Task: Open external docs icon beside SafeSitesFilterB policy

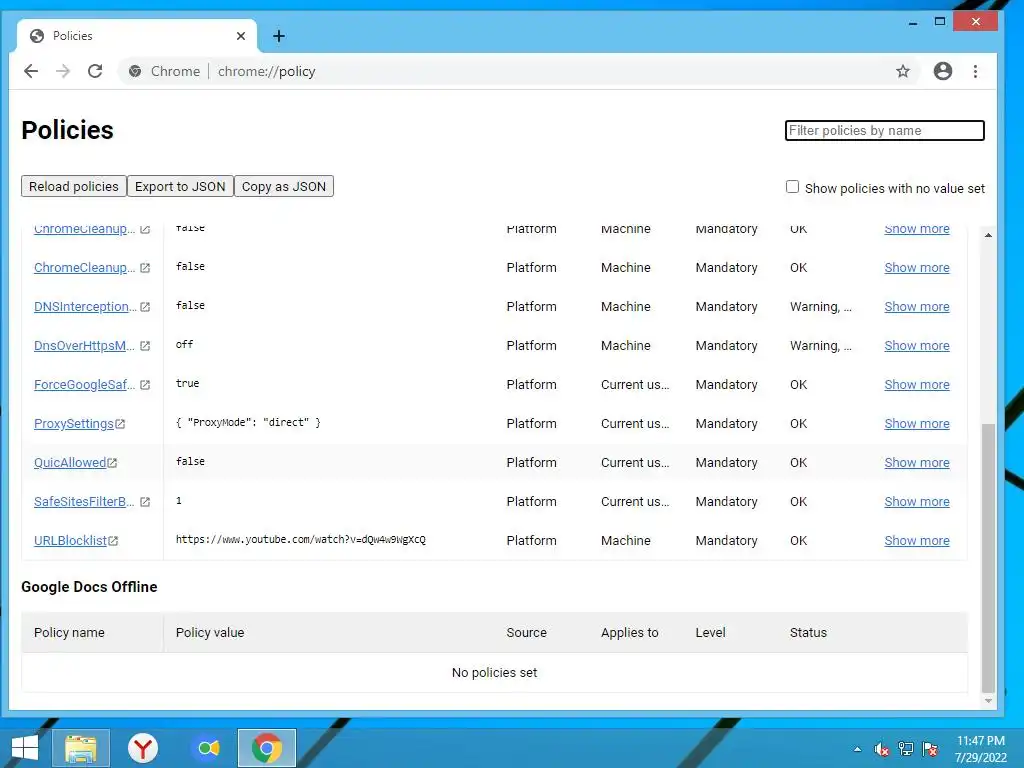Action: (145, 502)
